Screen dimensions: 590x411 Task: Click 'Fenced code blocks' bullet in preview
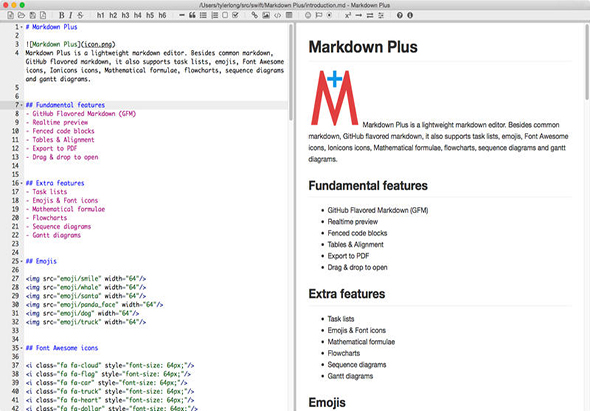point(357,233)
